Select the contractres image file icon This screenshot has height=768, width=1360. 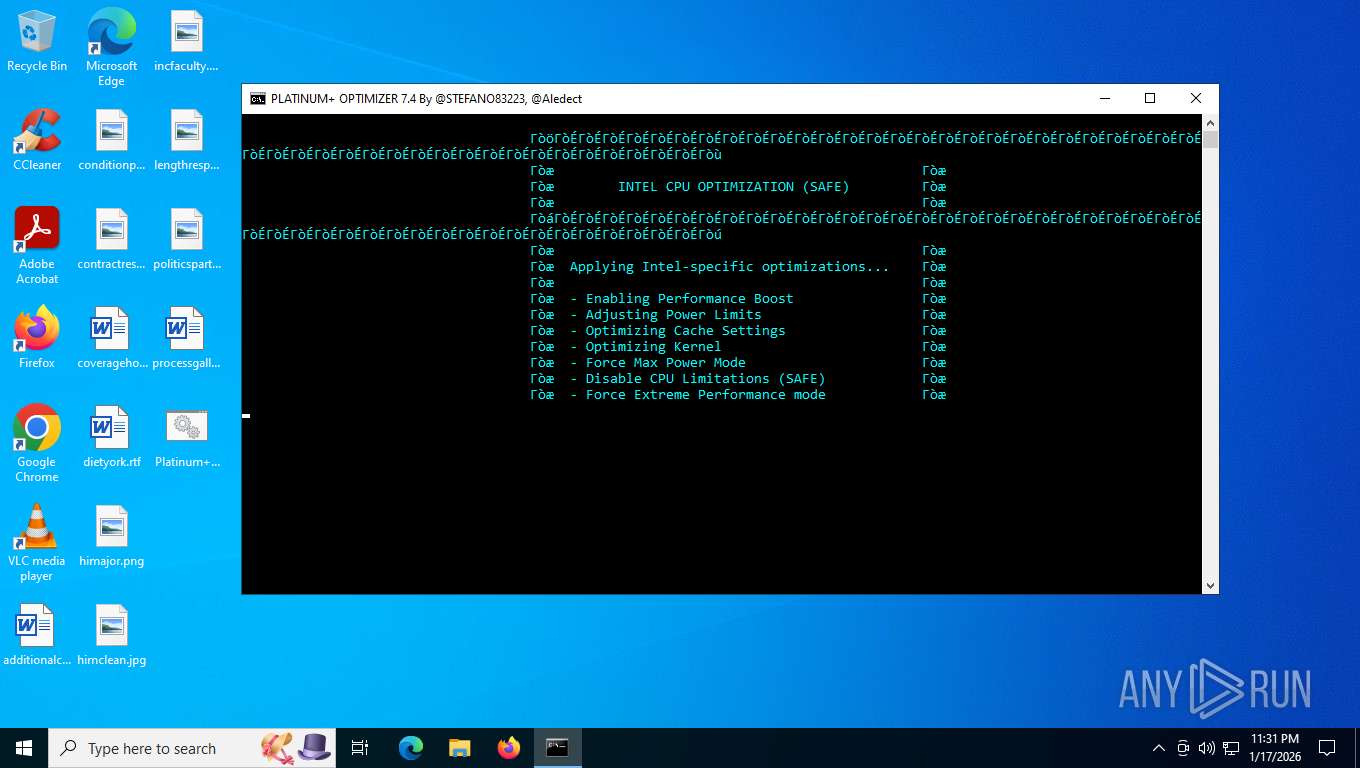[x=111, y=239]
